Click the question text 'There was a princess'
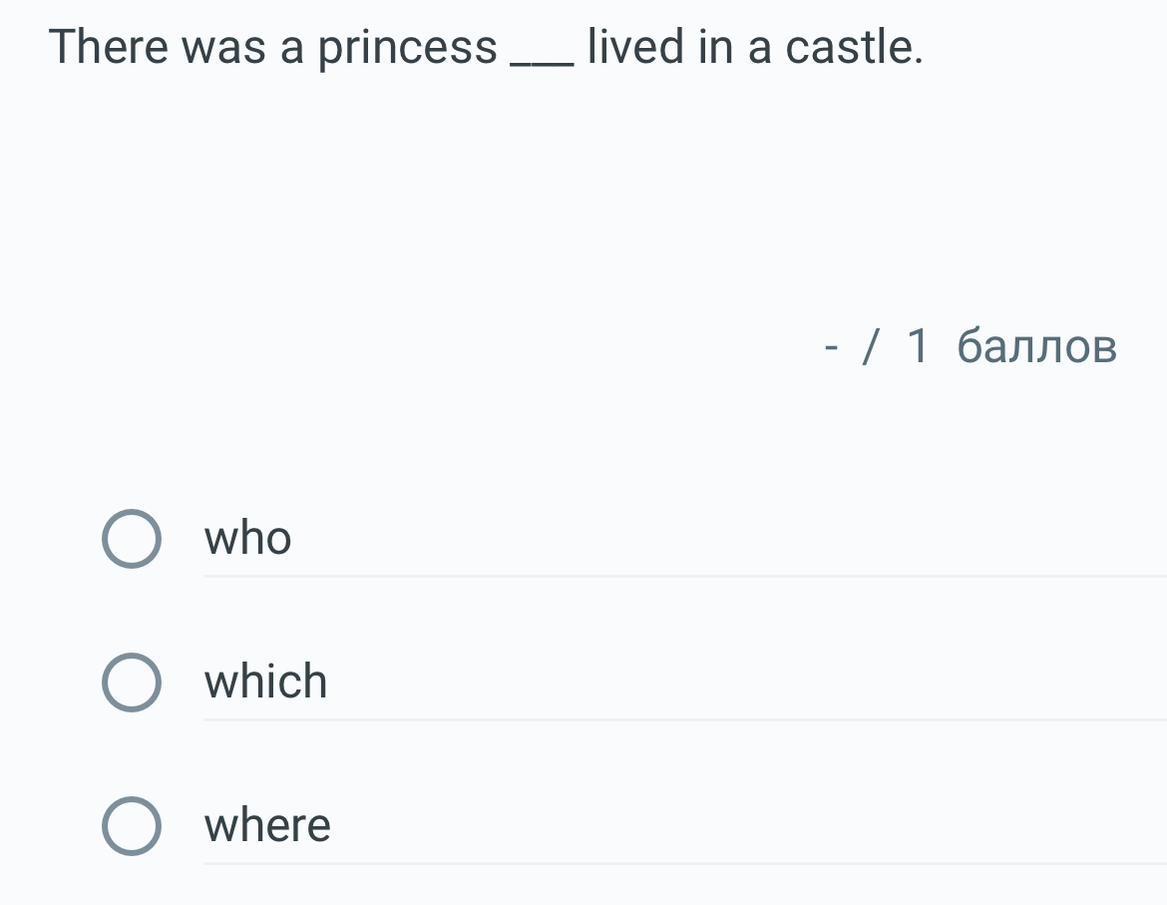1167x905 pixels. coord(273,48)
